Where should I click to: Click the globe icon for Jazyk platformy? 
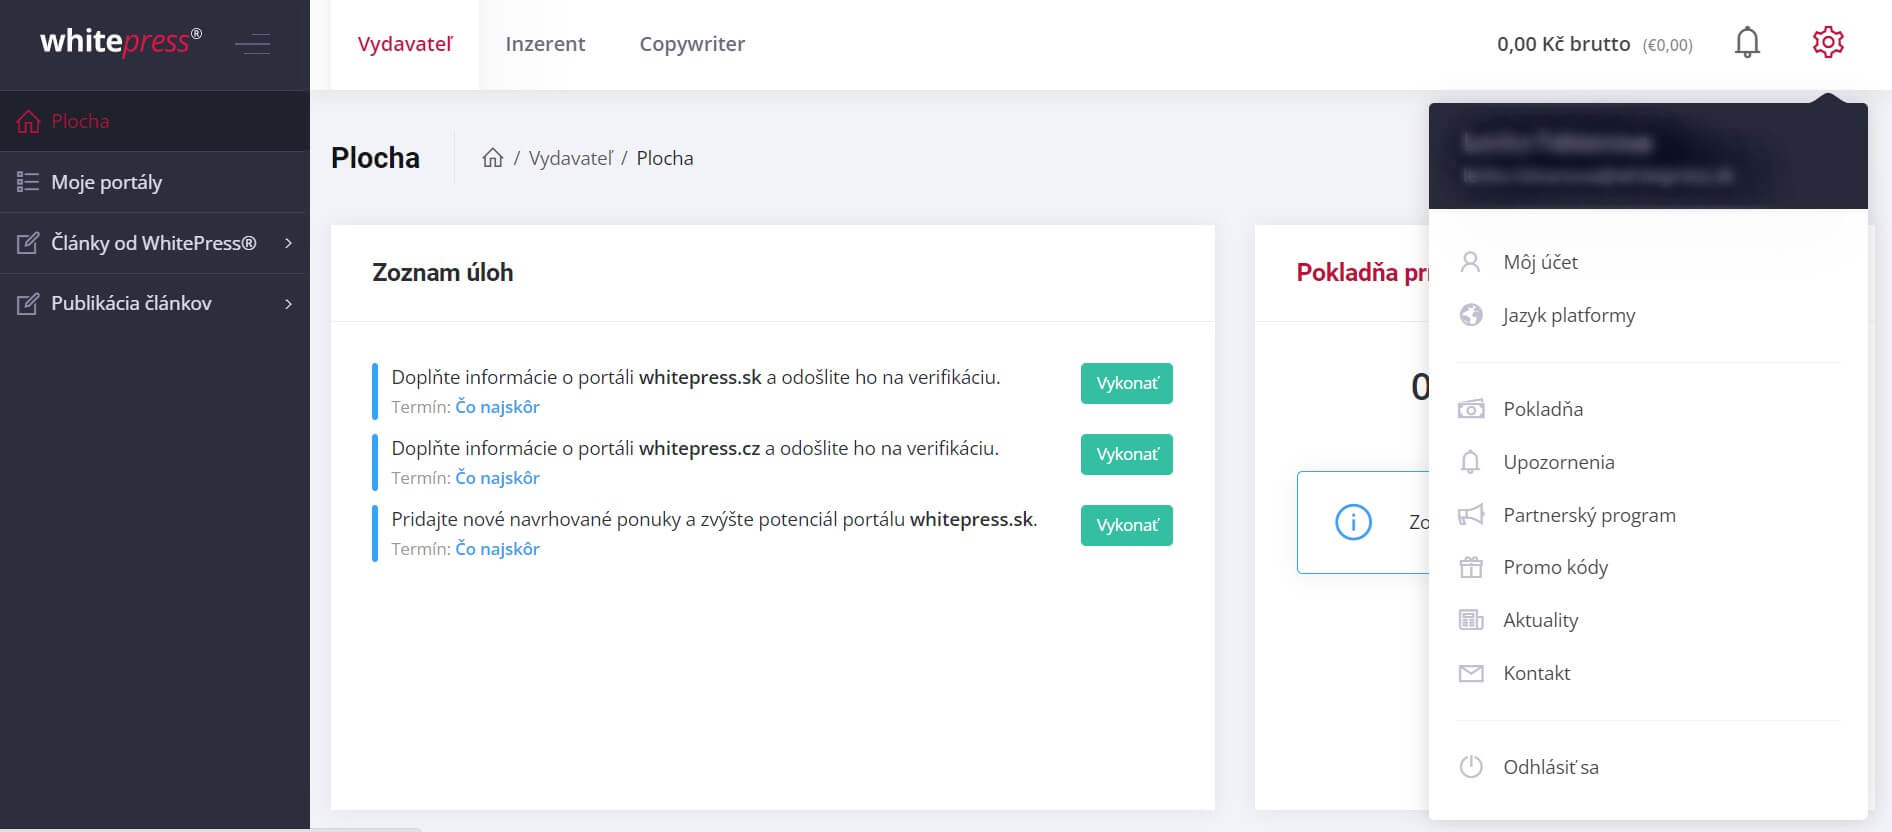click(1471, 315)
